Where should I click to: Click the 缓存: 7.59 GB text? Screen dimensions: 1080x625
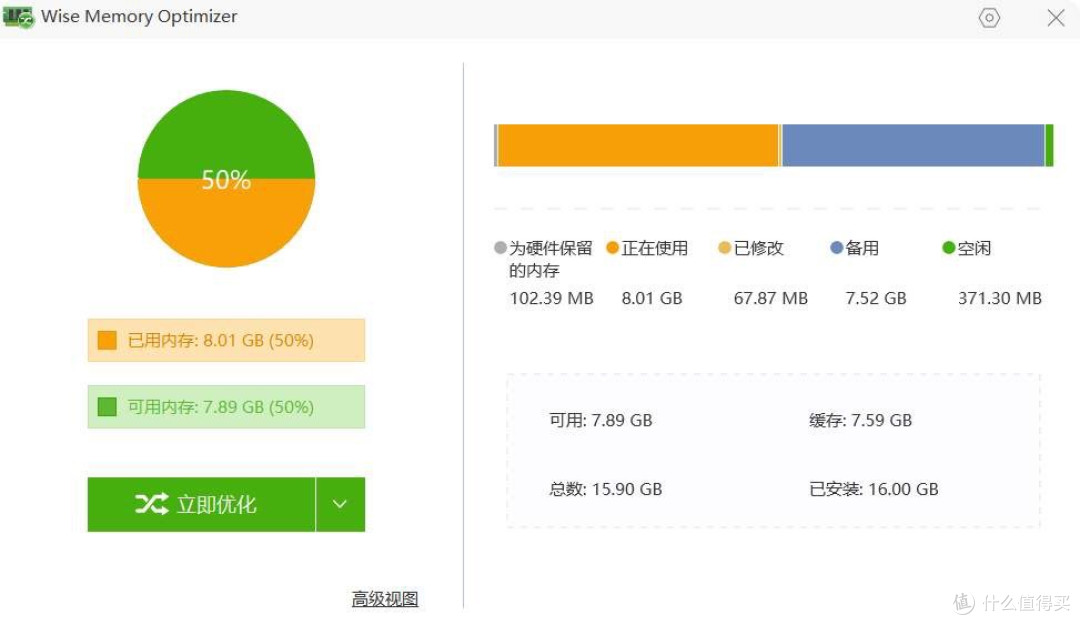(860, 420)
